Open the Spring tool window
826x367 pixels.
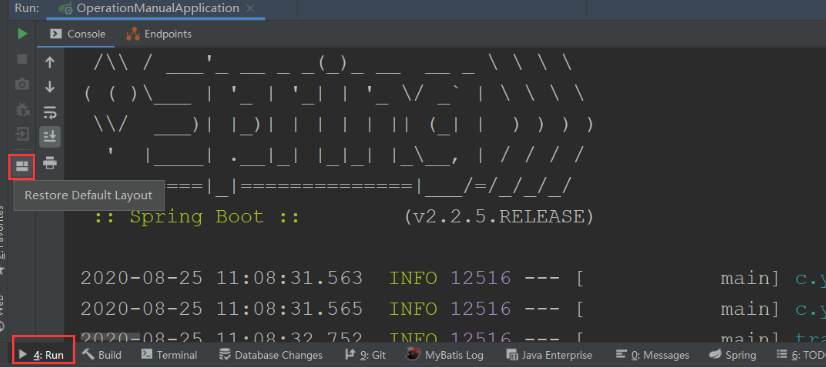732,355
